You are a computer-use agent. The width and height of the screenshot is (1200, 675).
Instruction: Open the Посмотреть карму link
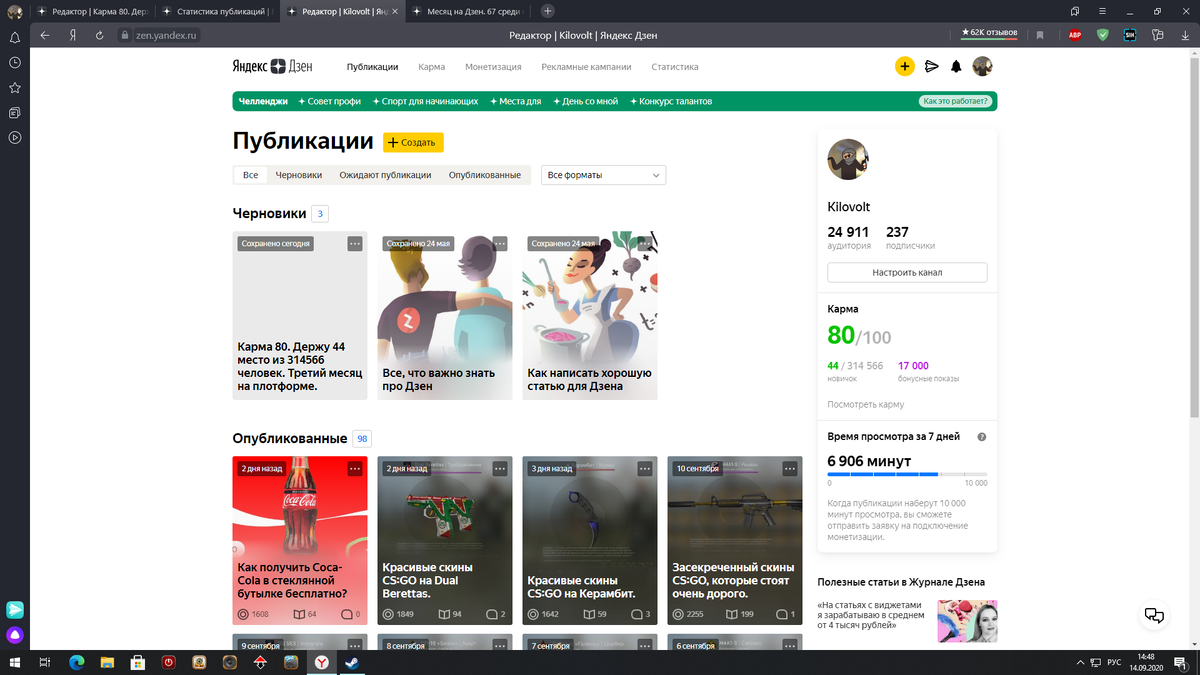pyautogui.click(x=866, y=404)
